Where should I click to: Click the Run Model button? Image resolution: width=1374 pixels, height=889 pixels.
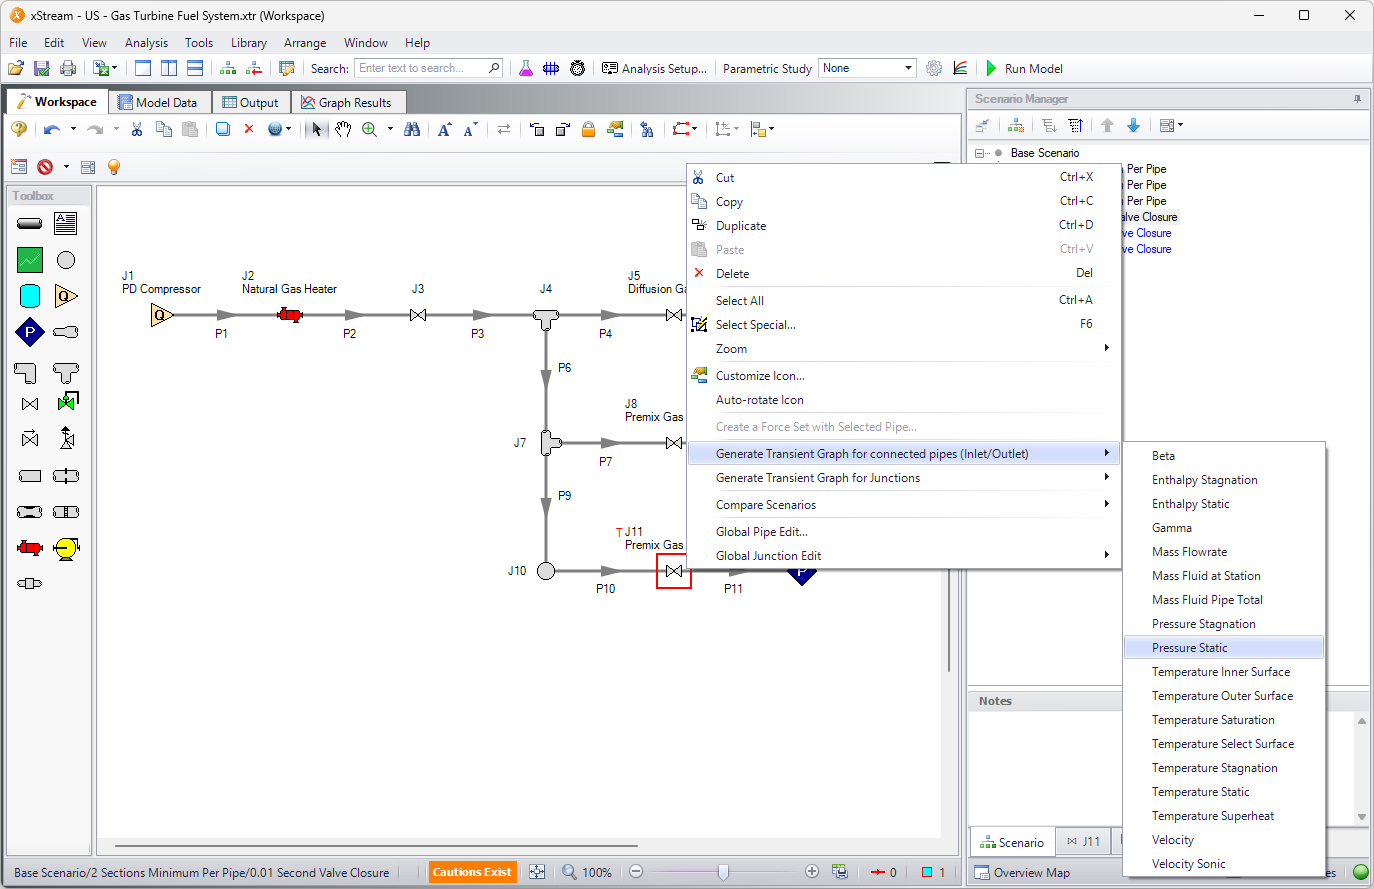[x=1023, y=68]
